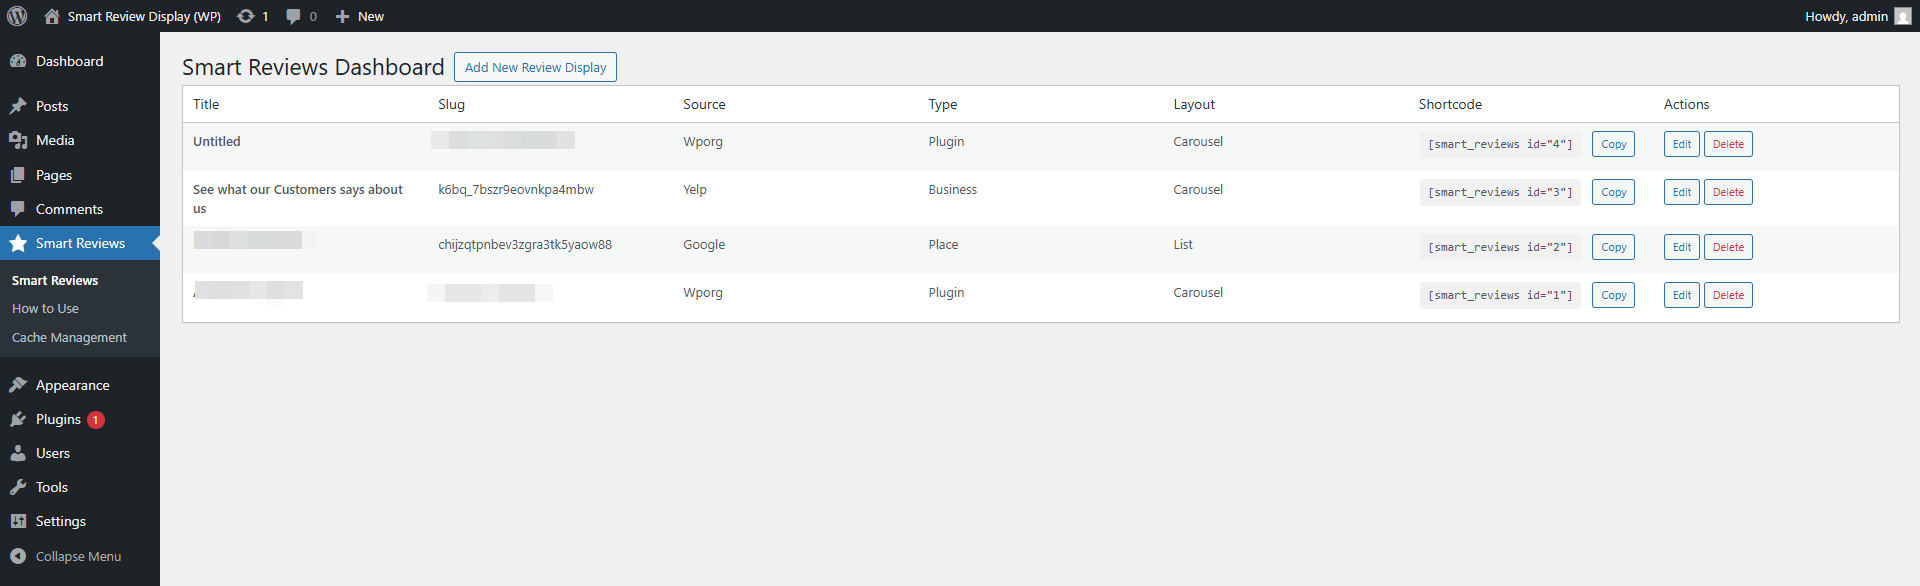Open Cache Management under Smart Reviews
Viewport: 1920px width, 586px height.
pos(69,337)
